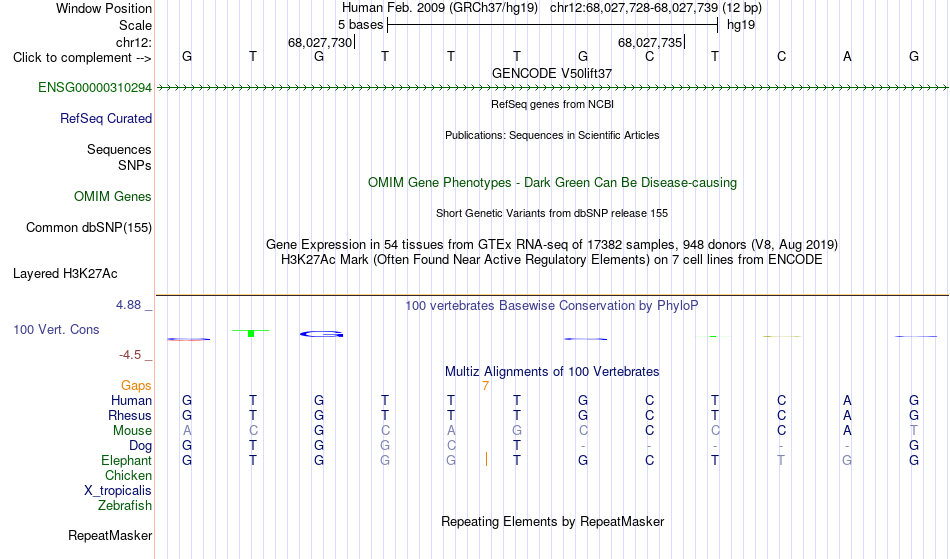Click the 'OMIM Gene Phenotypes' green title
This screenshot has width=950, height=559.
(552, 183)
